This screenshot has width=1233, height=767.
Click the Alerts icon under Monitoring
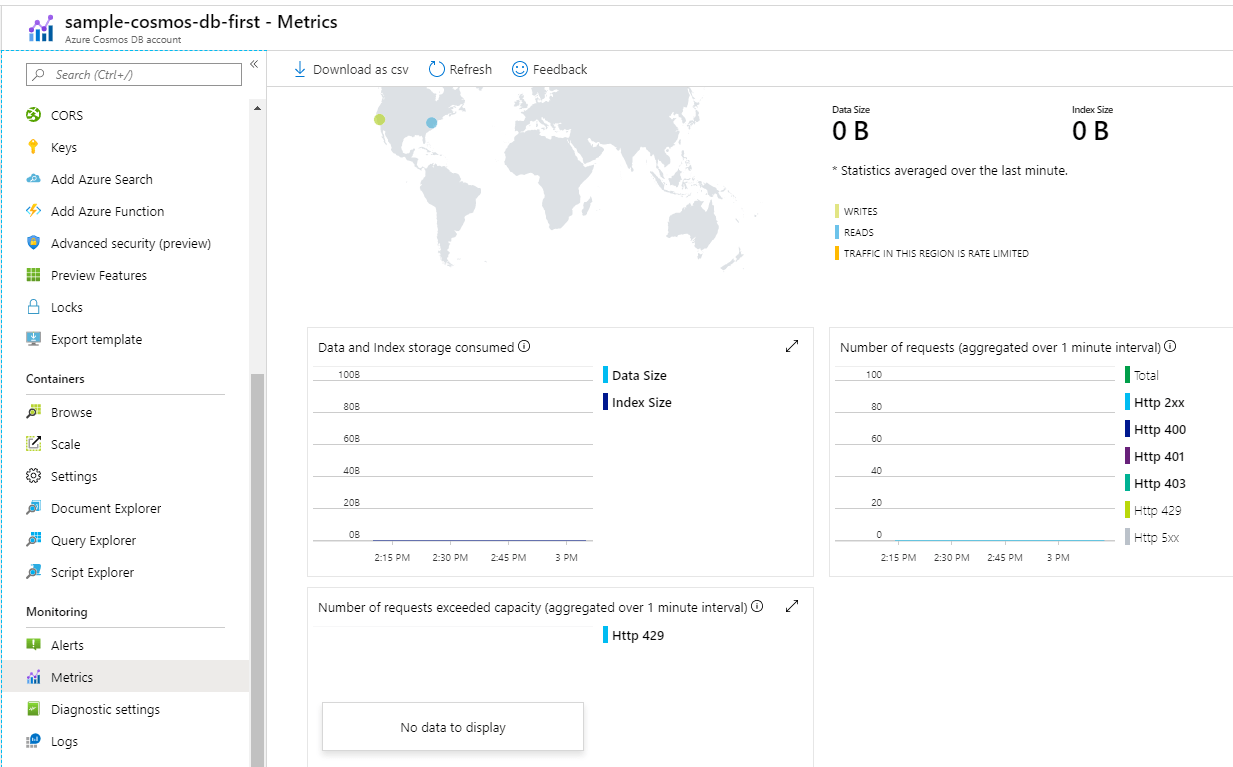pos(33,645)
